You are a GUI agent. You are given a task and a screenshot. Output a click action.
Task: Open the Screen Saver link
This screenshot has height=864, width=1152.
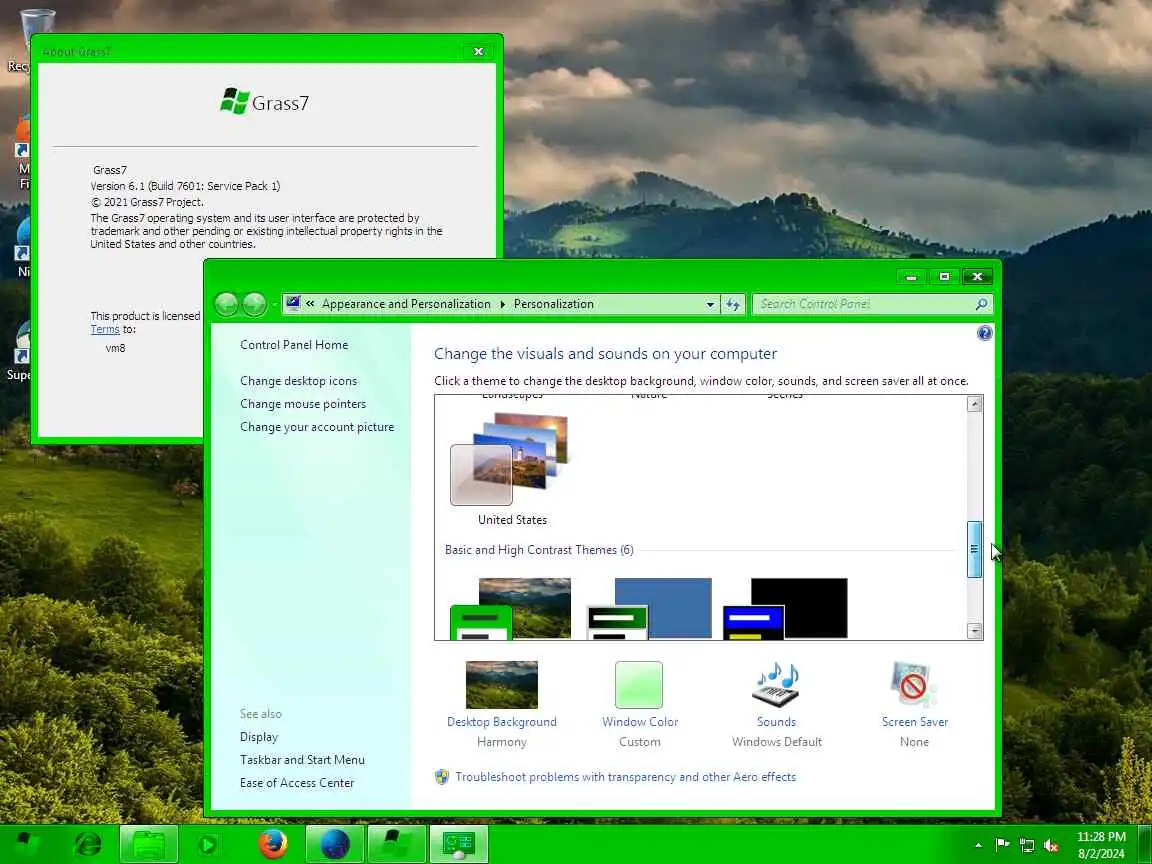tap(915, 722)
